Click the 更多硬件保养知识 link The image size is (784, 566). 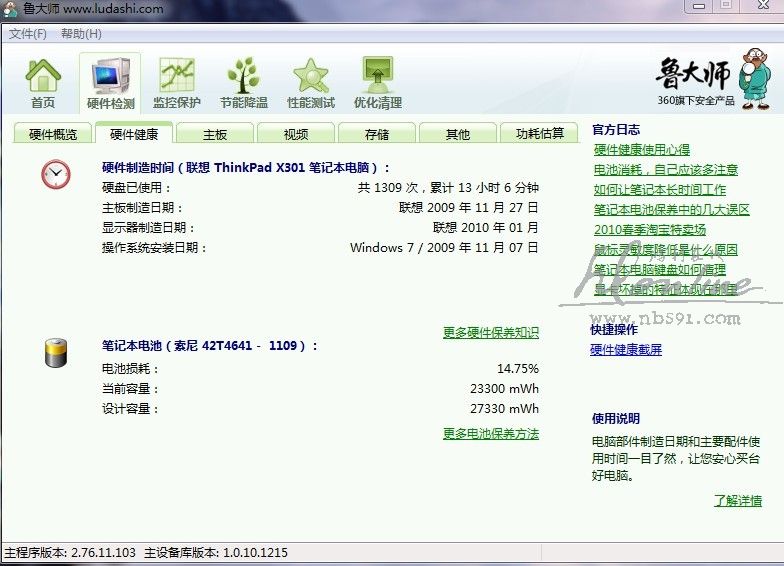tap(490, 332)
